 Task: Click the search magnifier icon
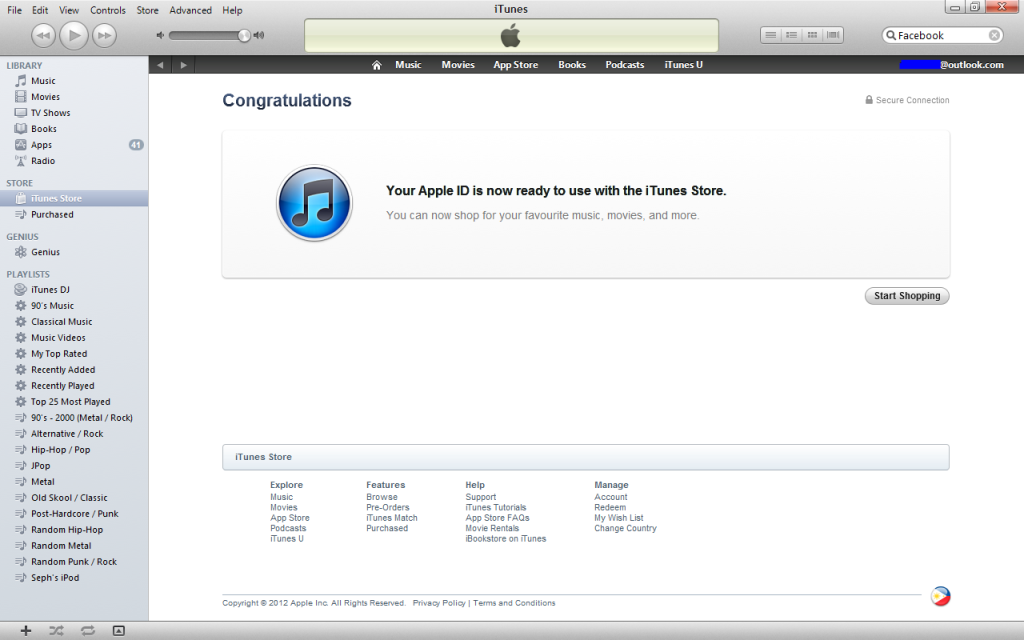coord(891,35)
